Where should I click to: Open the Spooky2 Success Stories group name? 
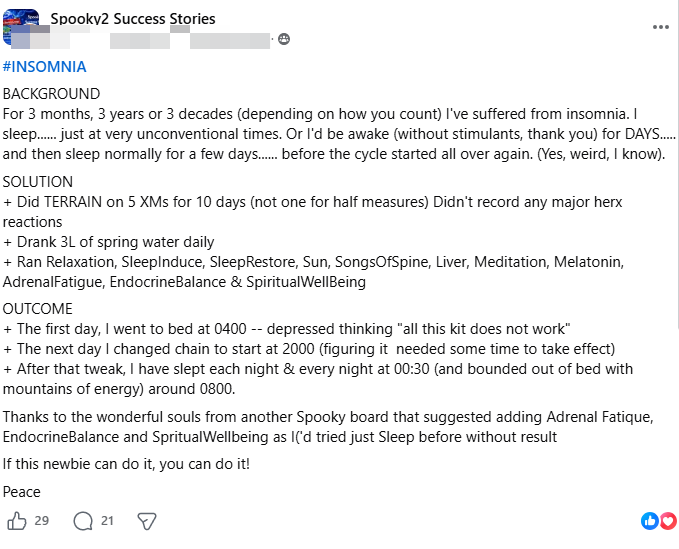pos(133,19)
